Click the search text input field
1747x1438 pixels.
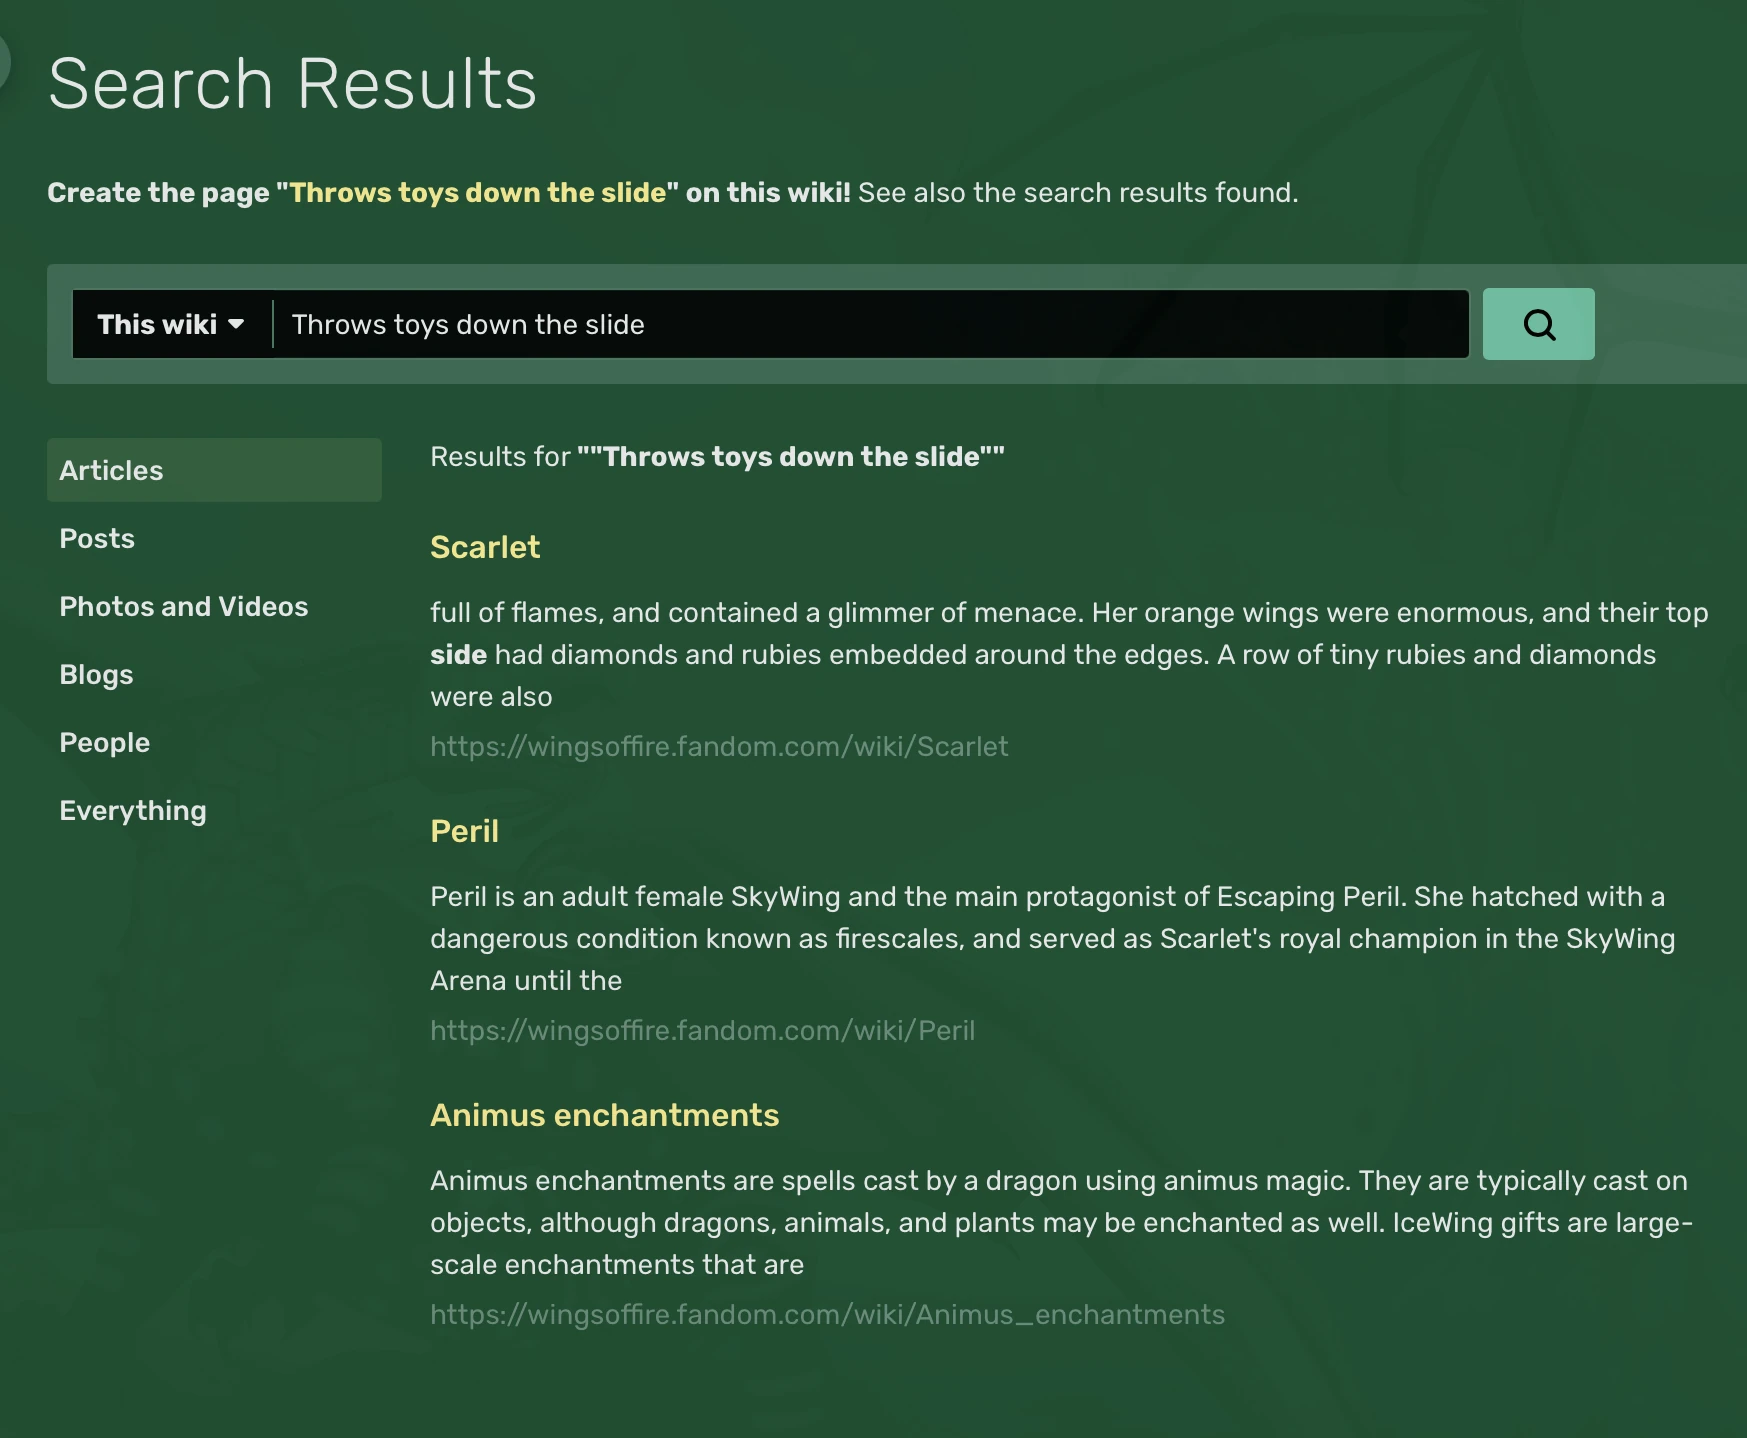tap(870, 324)
